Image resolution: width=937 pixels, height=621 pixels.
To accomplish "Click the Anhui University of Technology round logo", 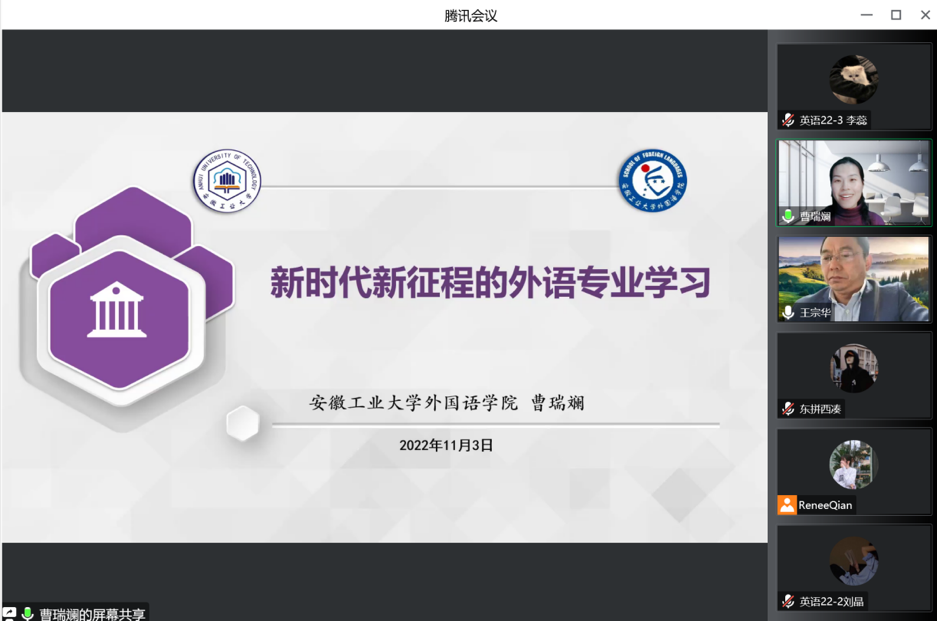I will [x=227, y=181].
